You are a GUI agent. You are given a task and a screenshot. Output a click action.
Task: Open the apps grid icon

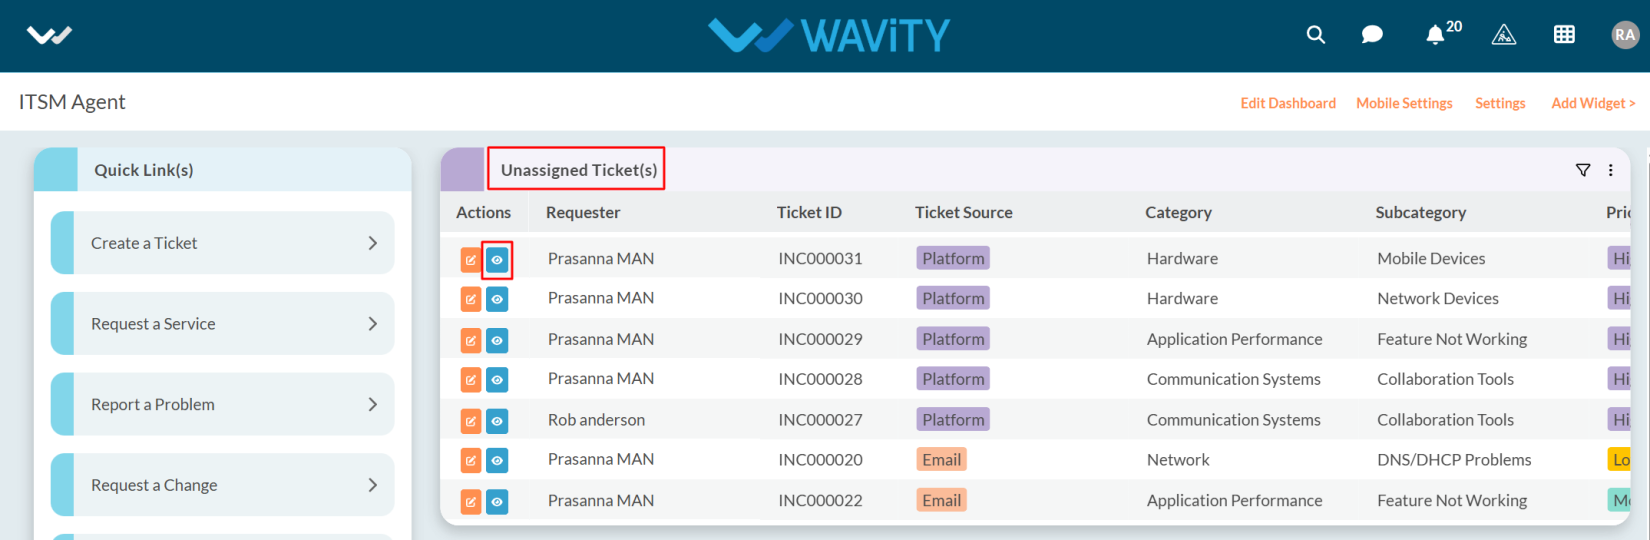(1564, 35)
